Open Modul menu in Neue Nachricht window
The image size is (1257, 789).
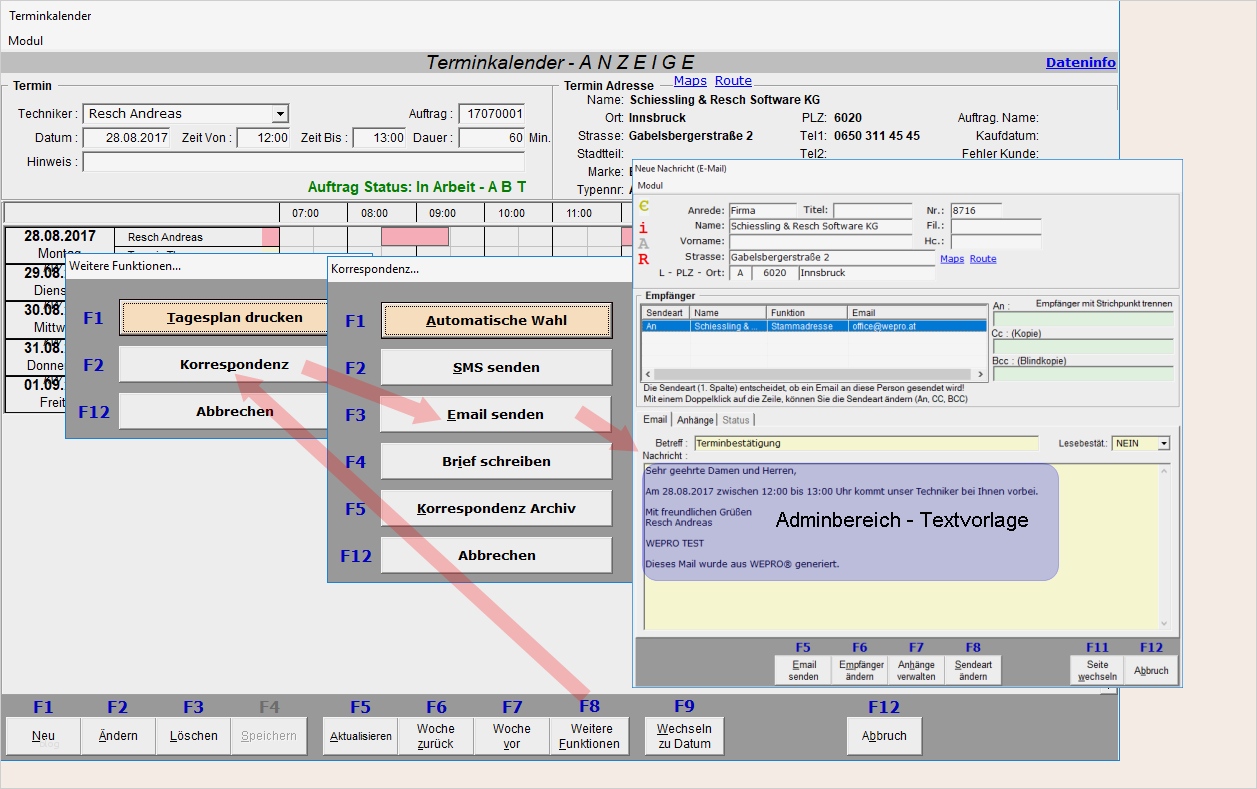[650, 185]
